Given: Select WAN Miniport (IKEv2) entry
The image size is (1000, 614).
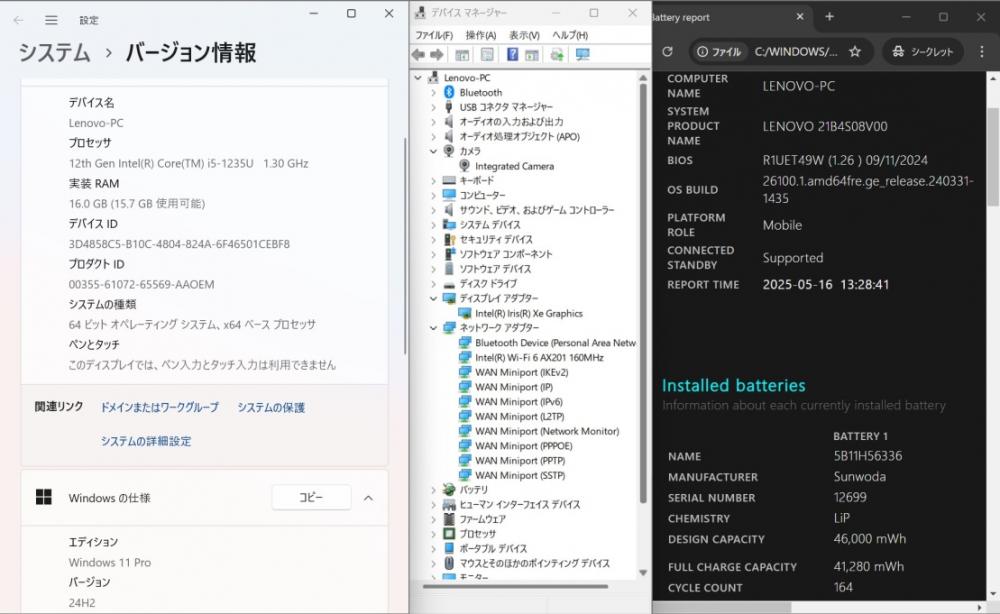Looking at the screenshot, I should (x=521, y=372).
